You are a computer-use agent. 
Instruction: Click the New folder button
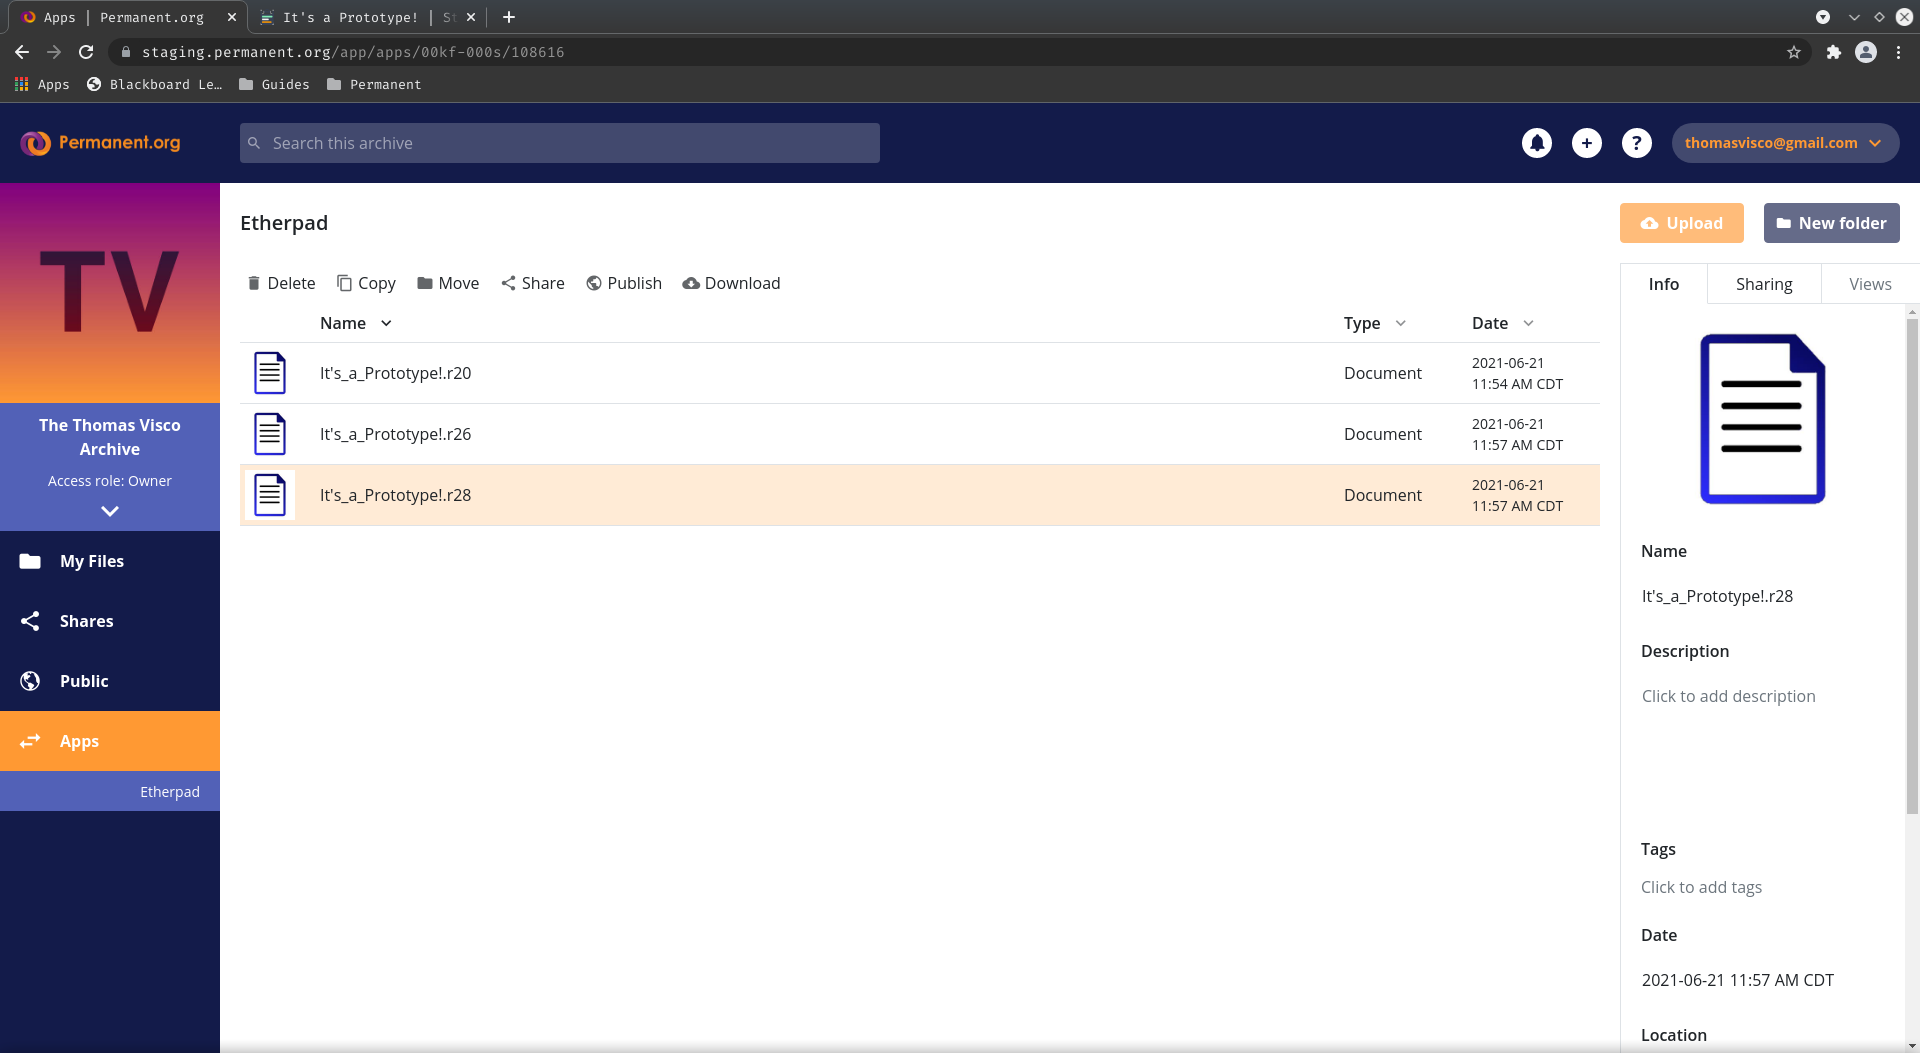[x=1832, y=223]
